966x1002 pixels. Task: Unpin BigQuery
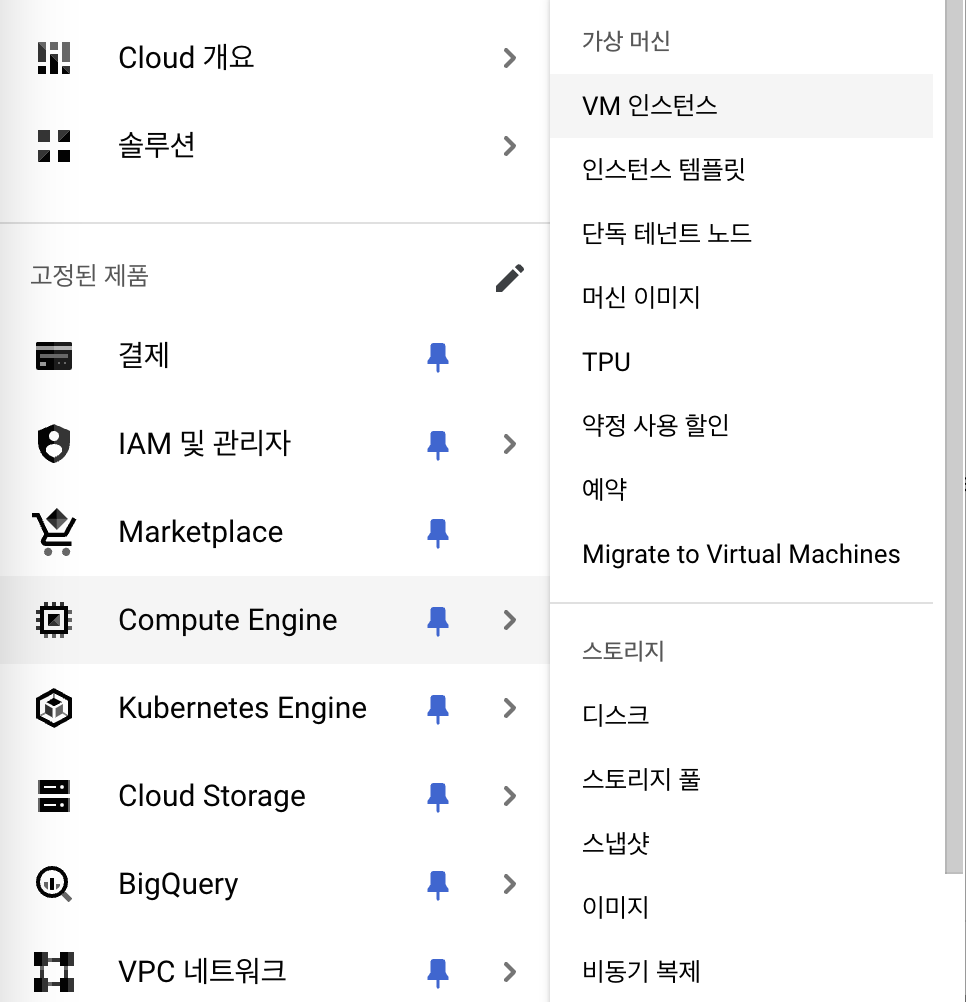coord(438,884)
